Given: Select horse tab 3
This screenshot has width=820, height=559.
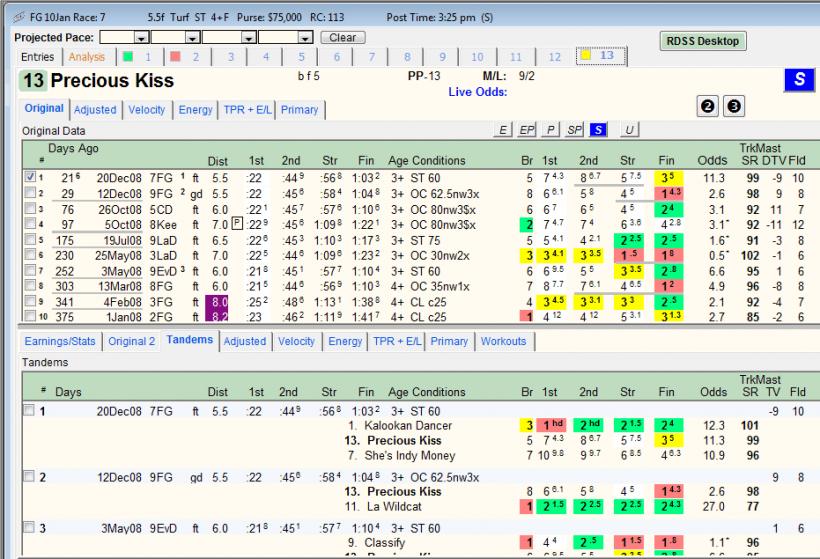Looking at the screenshot, I should pos(231,56).
